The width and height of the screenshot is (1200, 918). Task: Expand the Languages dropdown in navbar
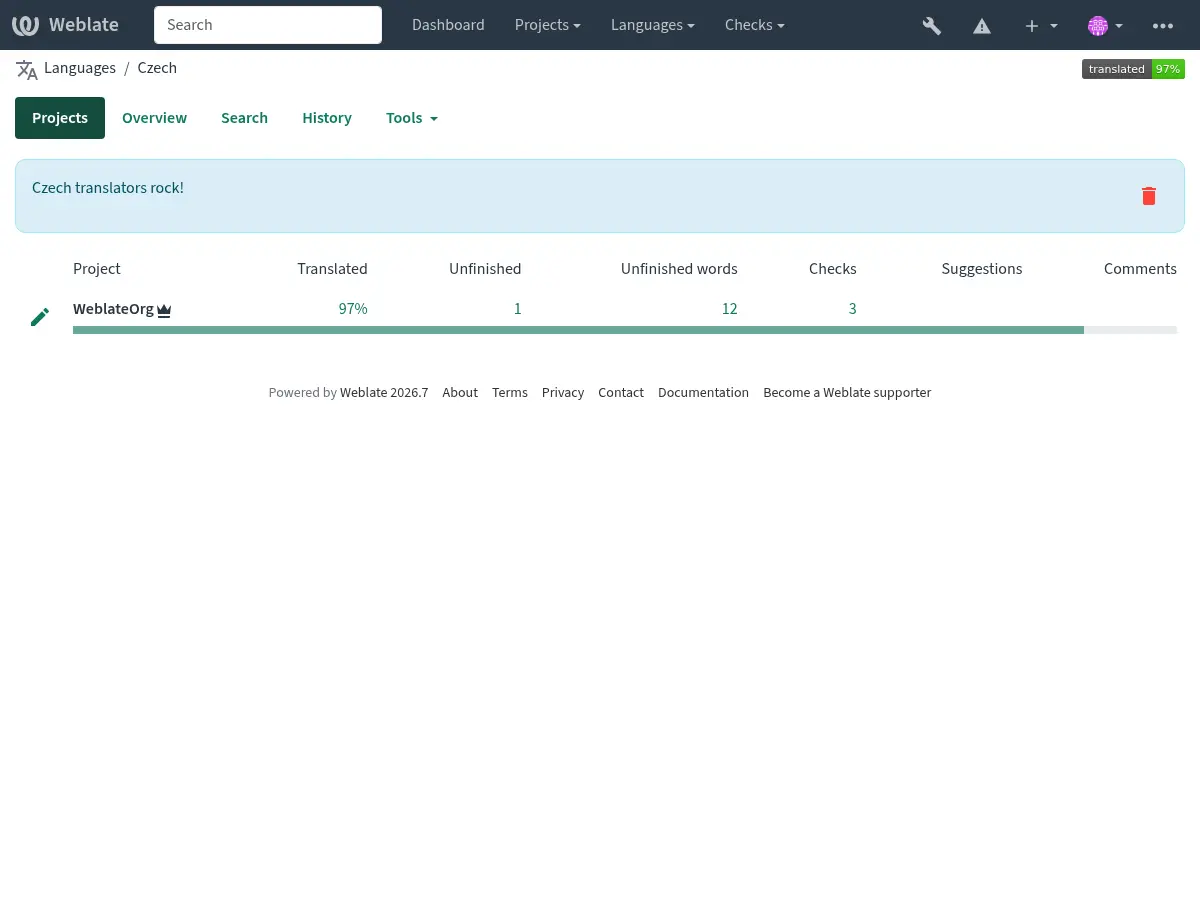coord(653,25)
